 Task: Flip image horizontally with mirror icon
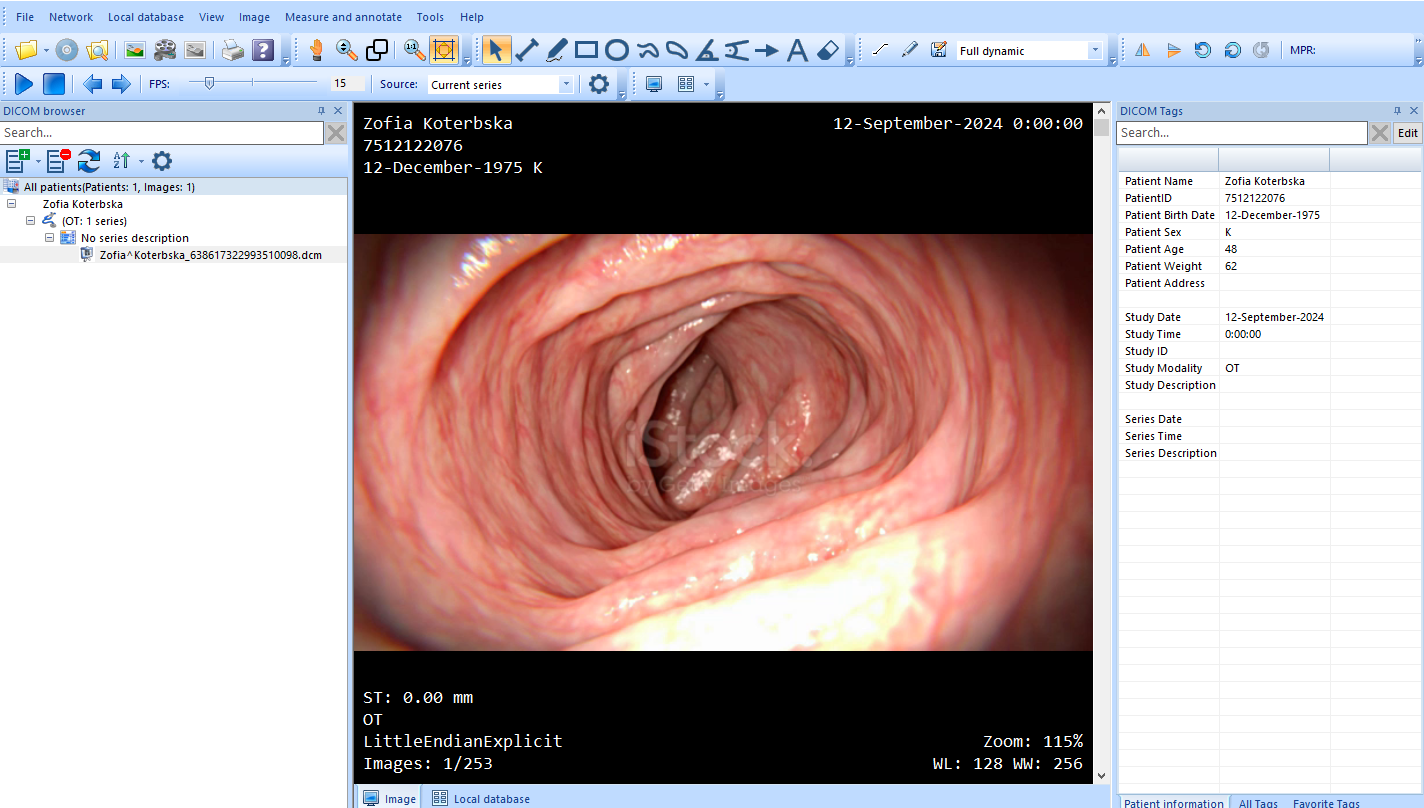pyautogui.click(x=1142, y=50)
